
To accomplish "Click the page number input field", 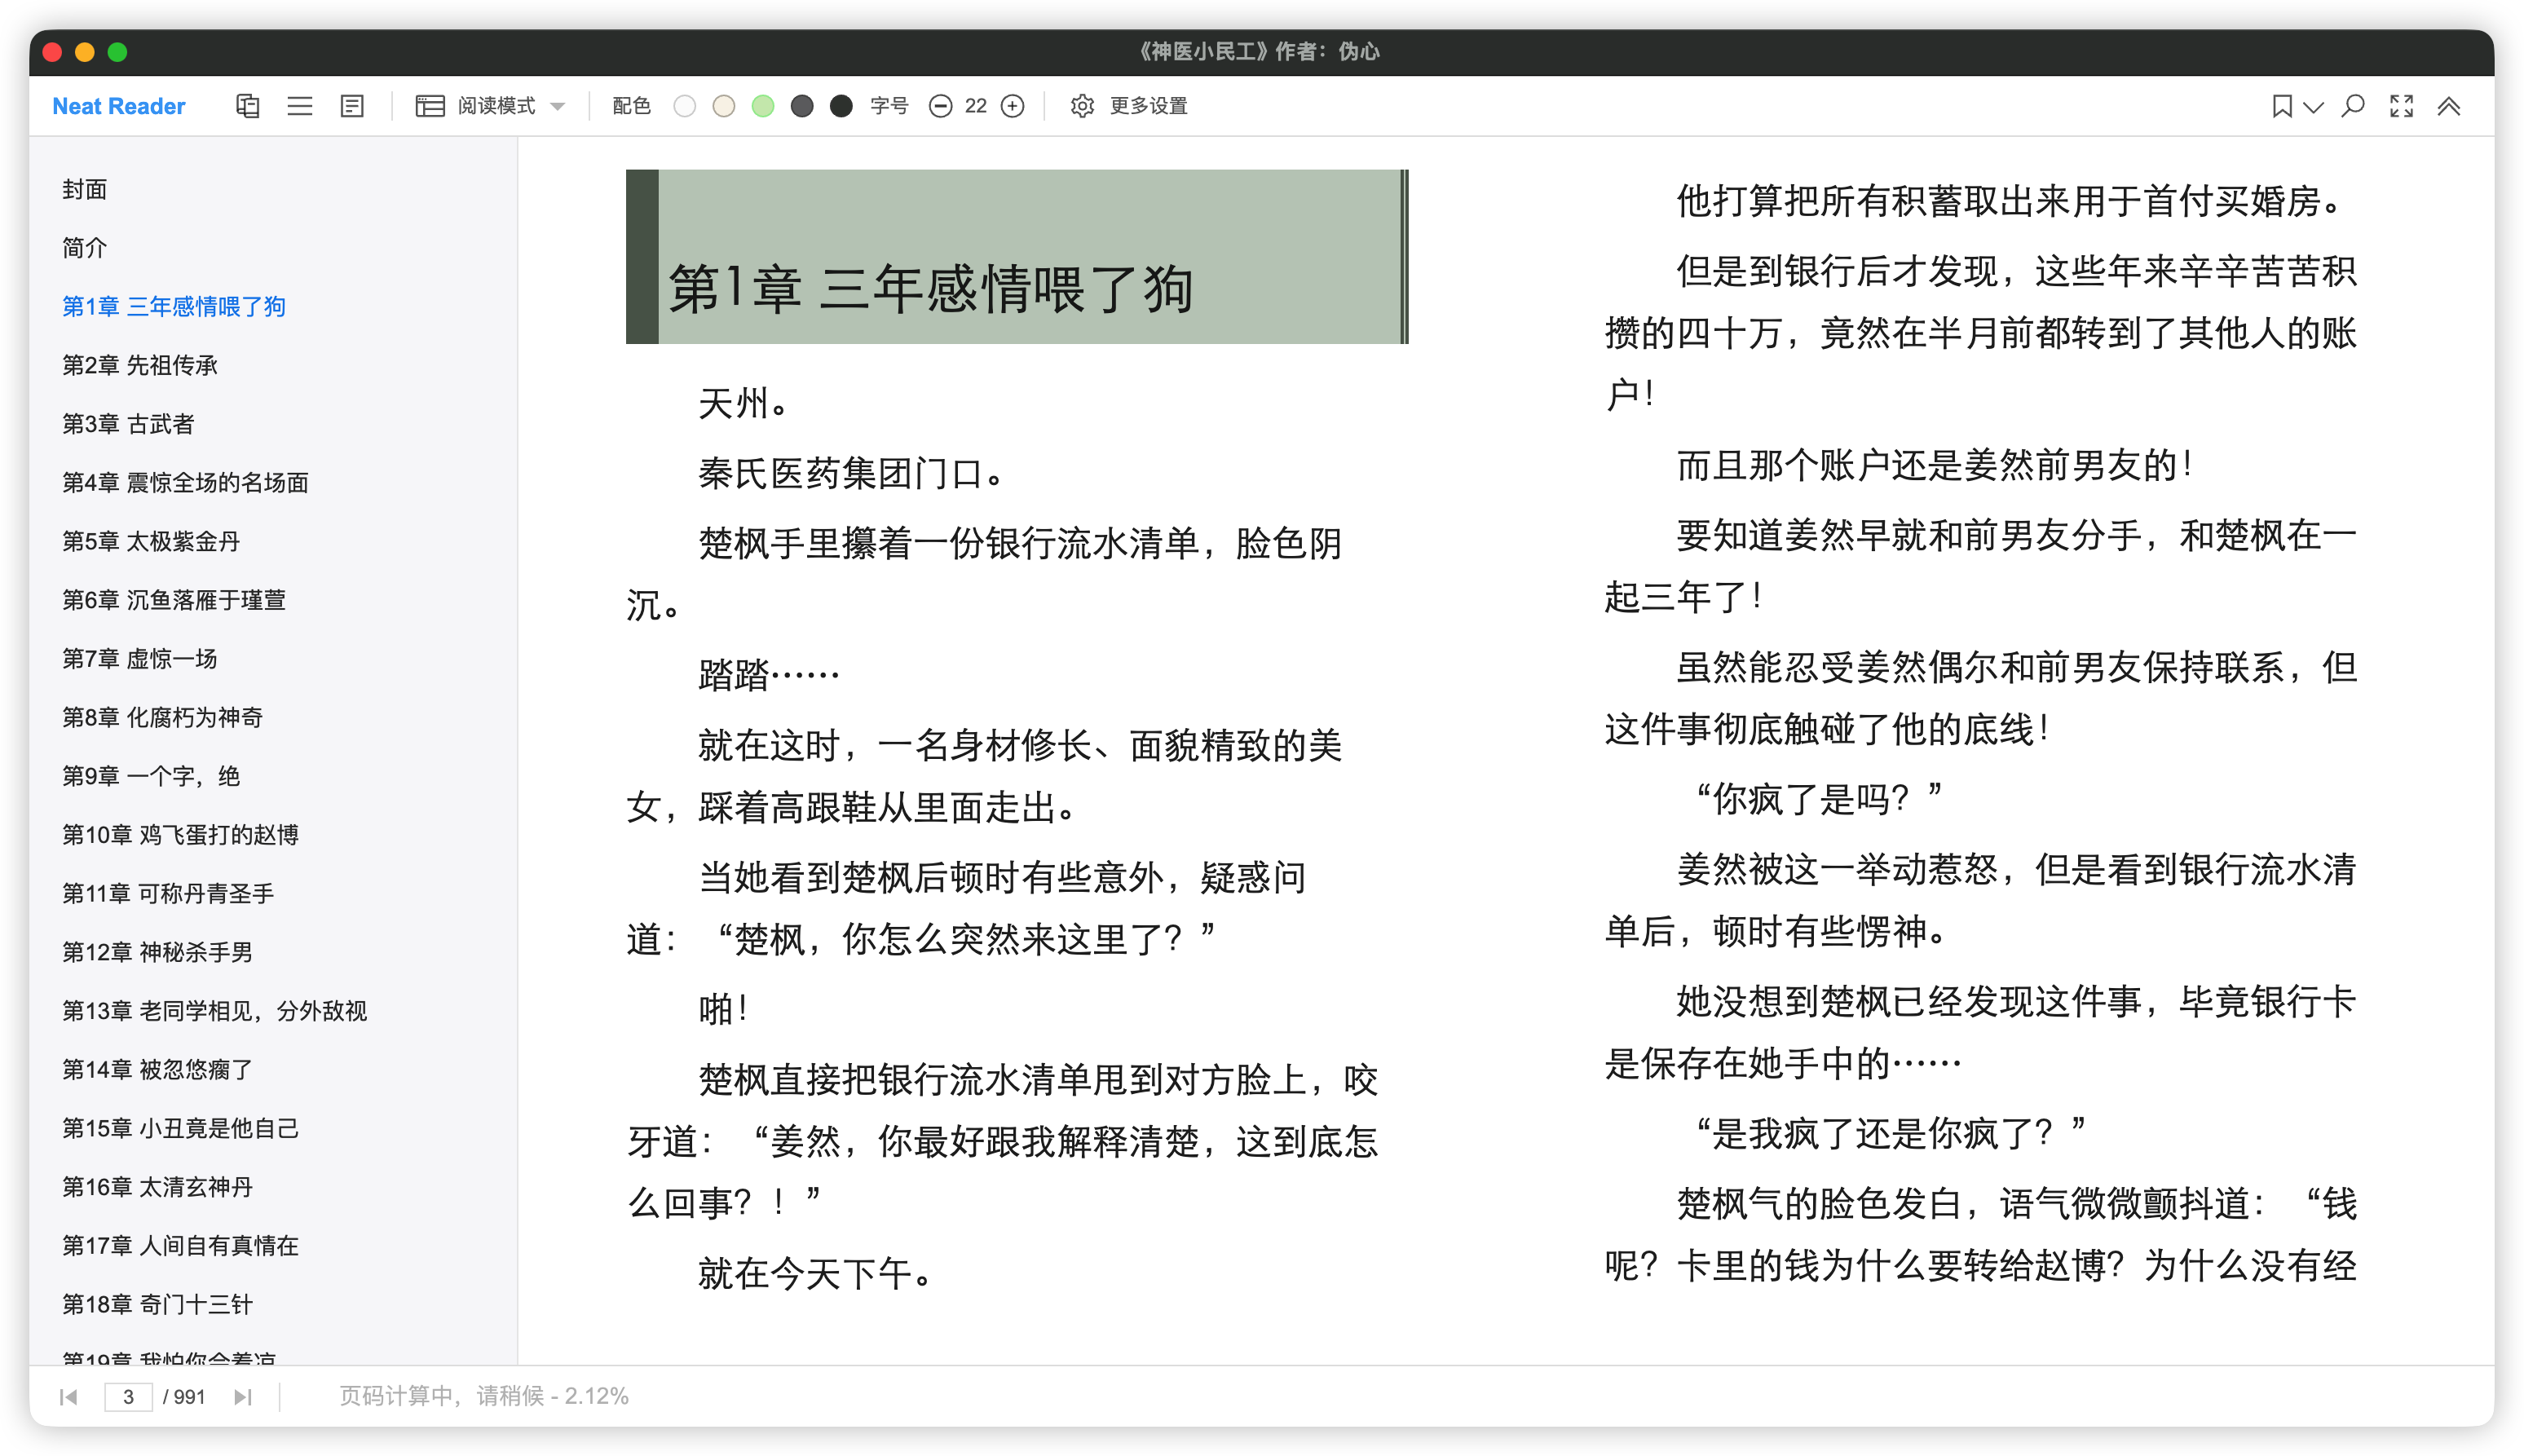I will point(128,1396).
